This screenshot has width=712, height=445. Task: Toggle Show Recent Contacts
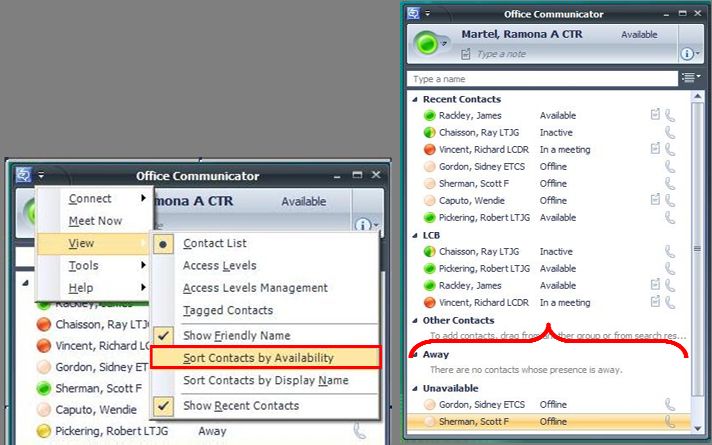(266, 406)
